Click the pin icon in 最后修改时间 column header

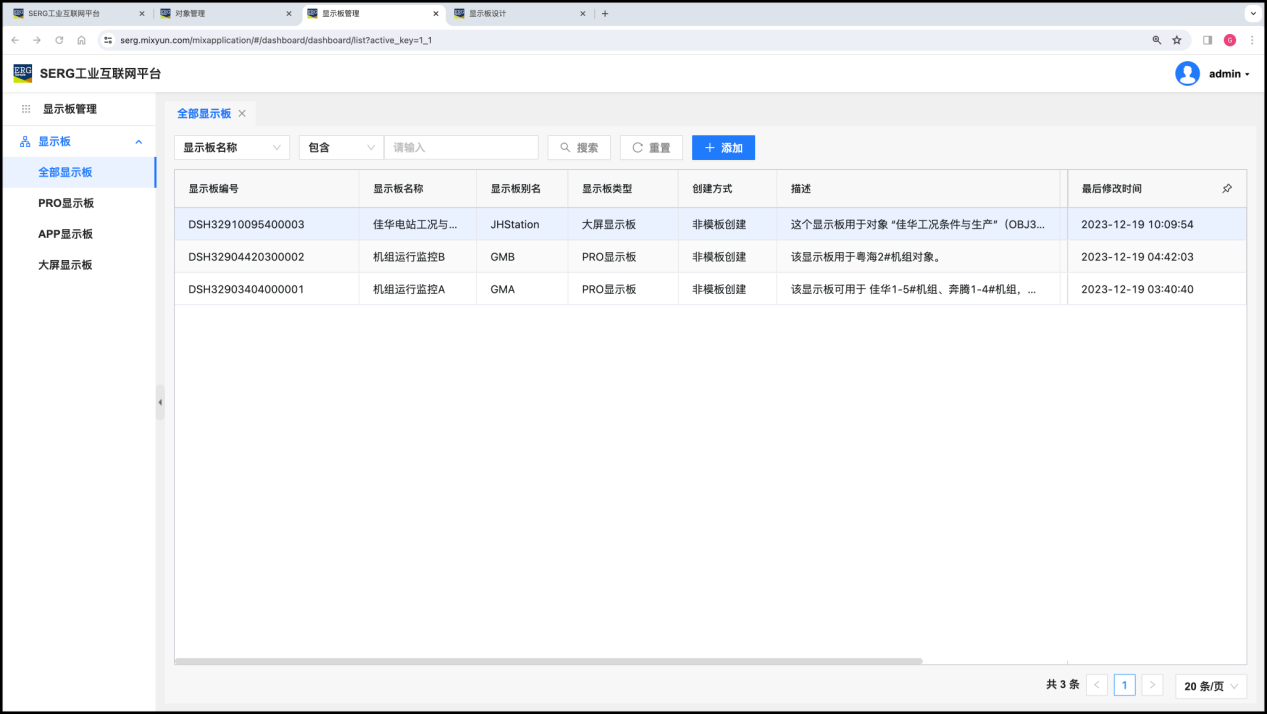coord(1227,188)
